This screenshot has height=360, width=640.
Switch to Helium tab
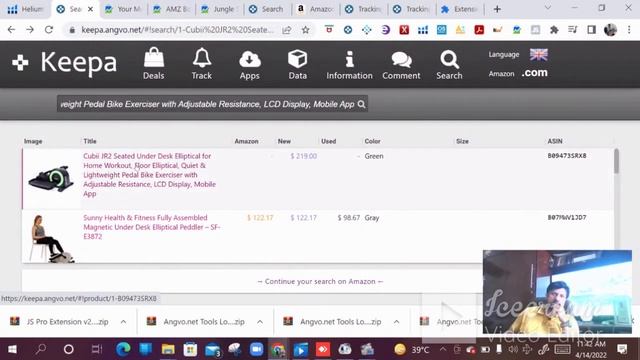[x=25, y=9]
